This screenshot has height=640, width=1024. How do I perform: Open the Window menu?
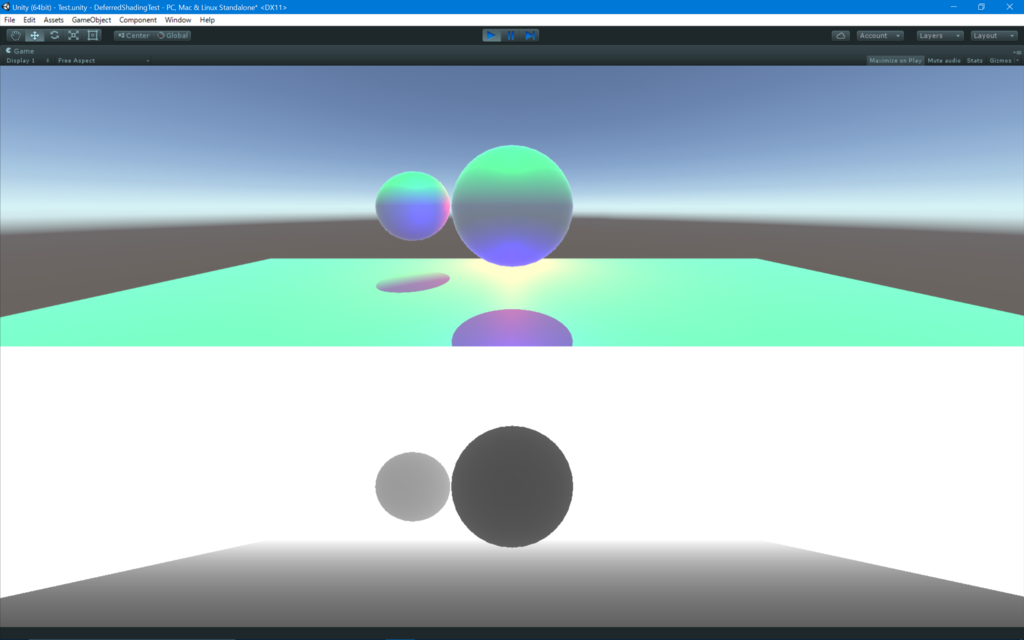[x=178, y=20]
